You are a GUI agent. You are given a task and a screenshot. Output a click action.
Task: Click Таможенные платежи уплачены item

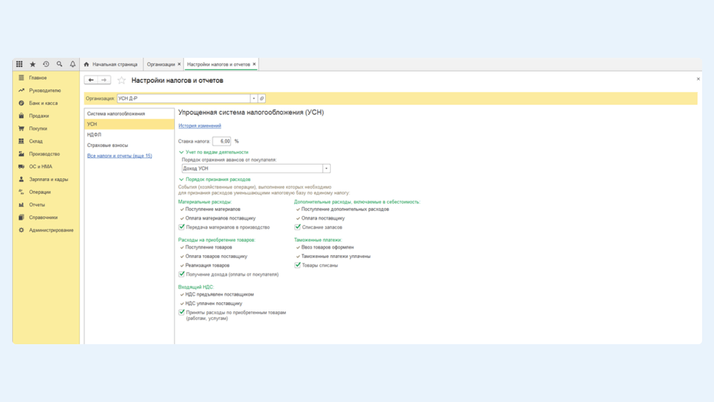(x=336, y=256)
